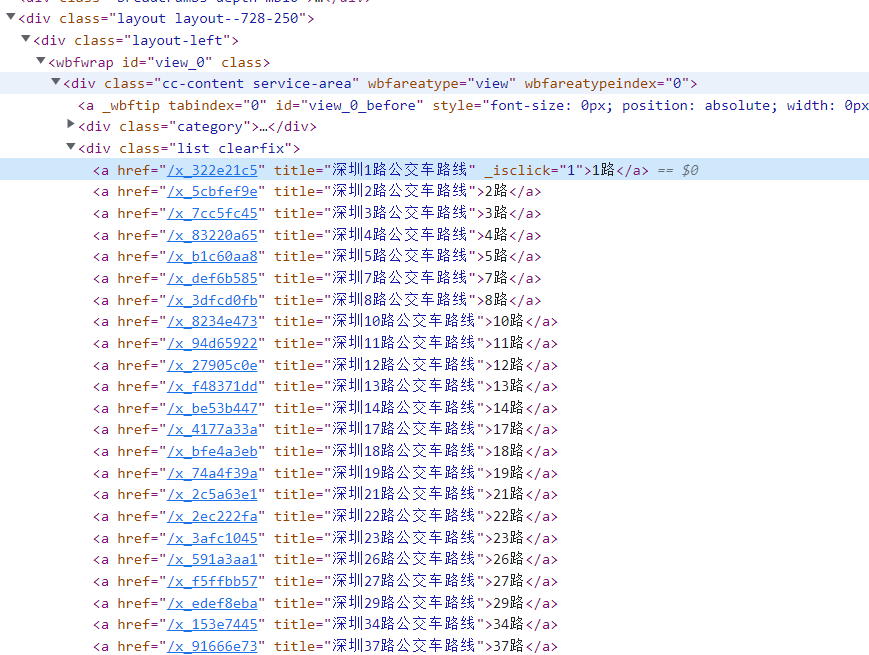This screenshot has height=655, width=869.
Task: Open href link /x_3afc1045
Action: [212, 538]
